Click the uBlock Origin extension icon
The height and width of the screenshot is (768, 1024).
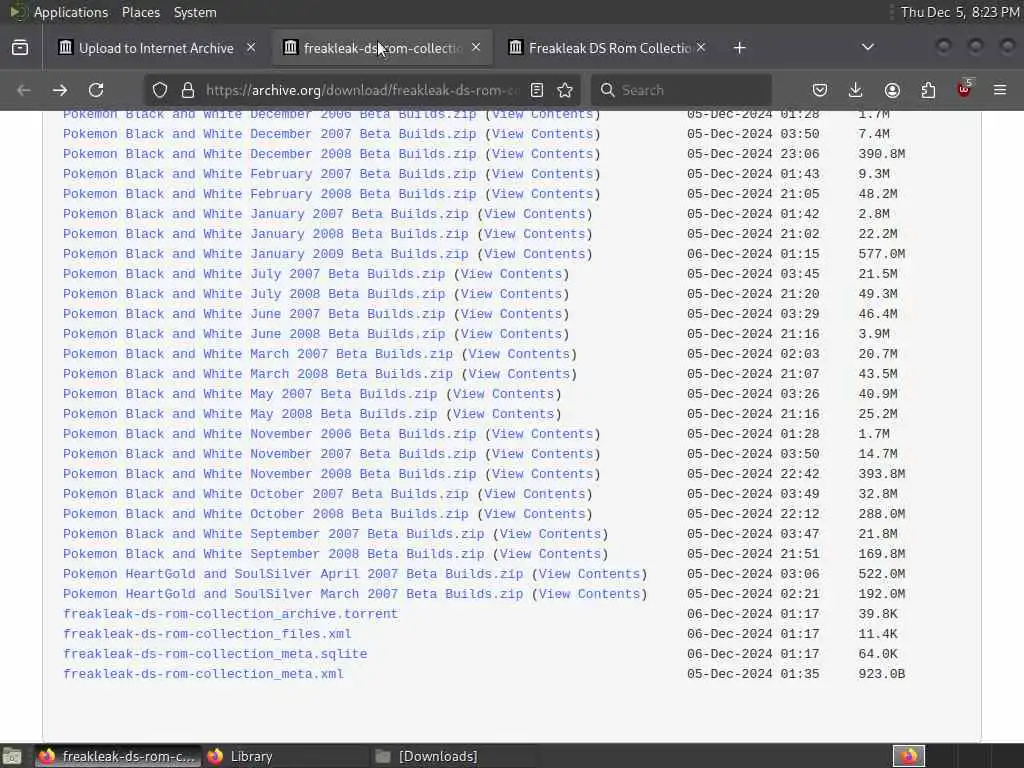coord(964,89)
